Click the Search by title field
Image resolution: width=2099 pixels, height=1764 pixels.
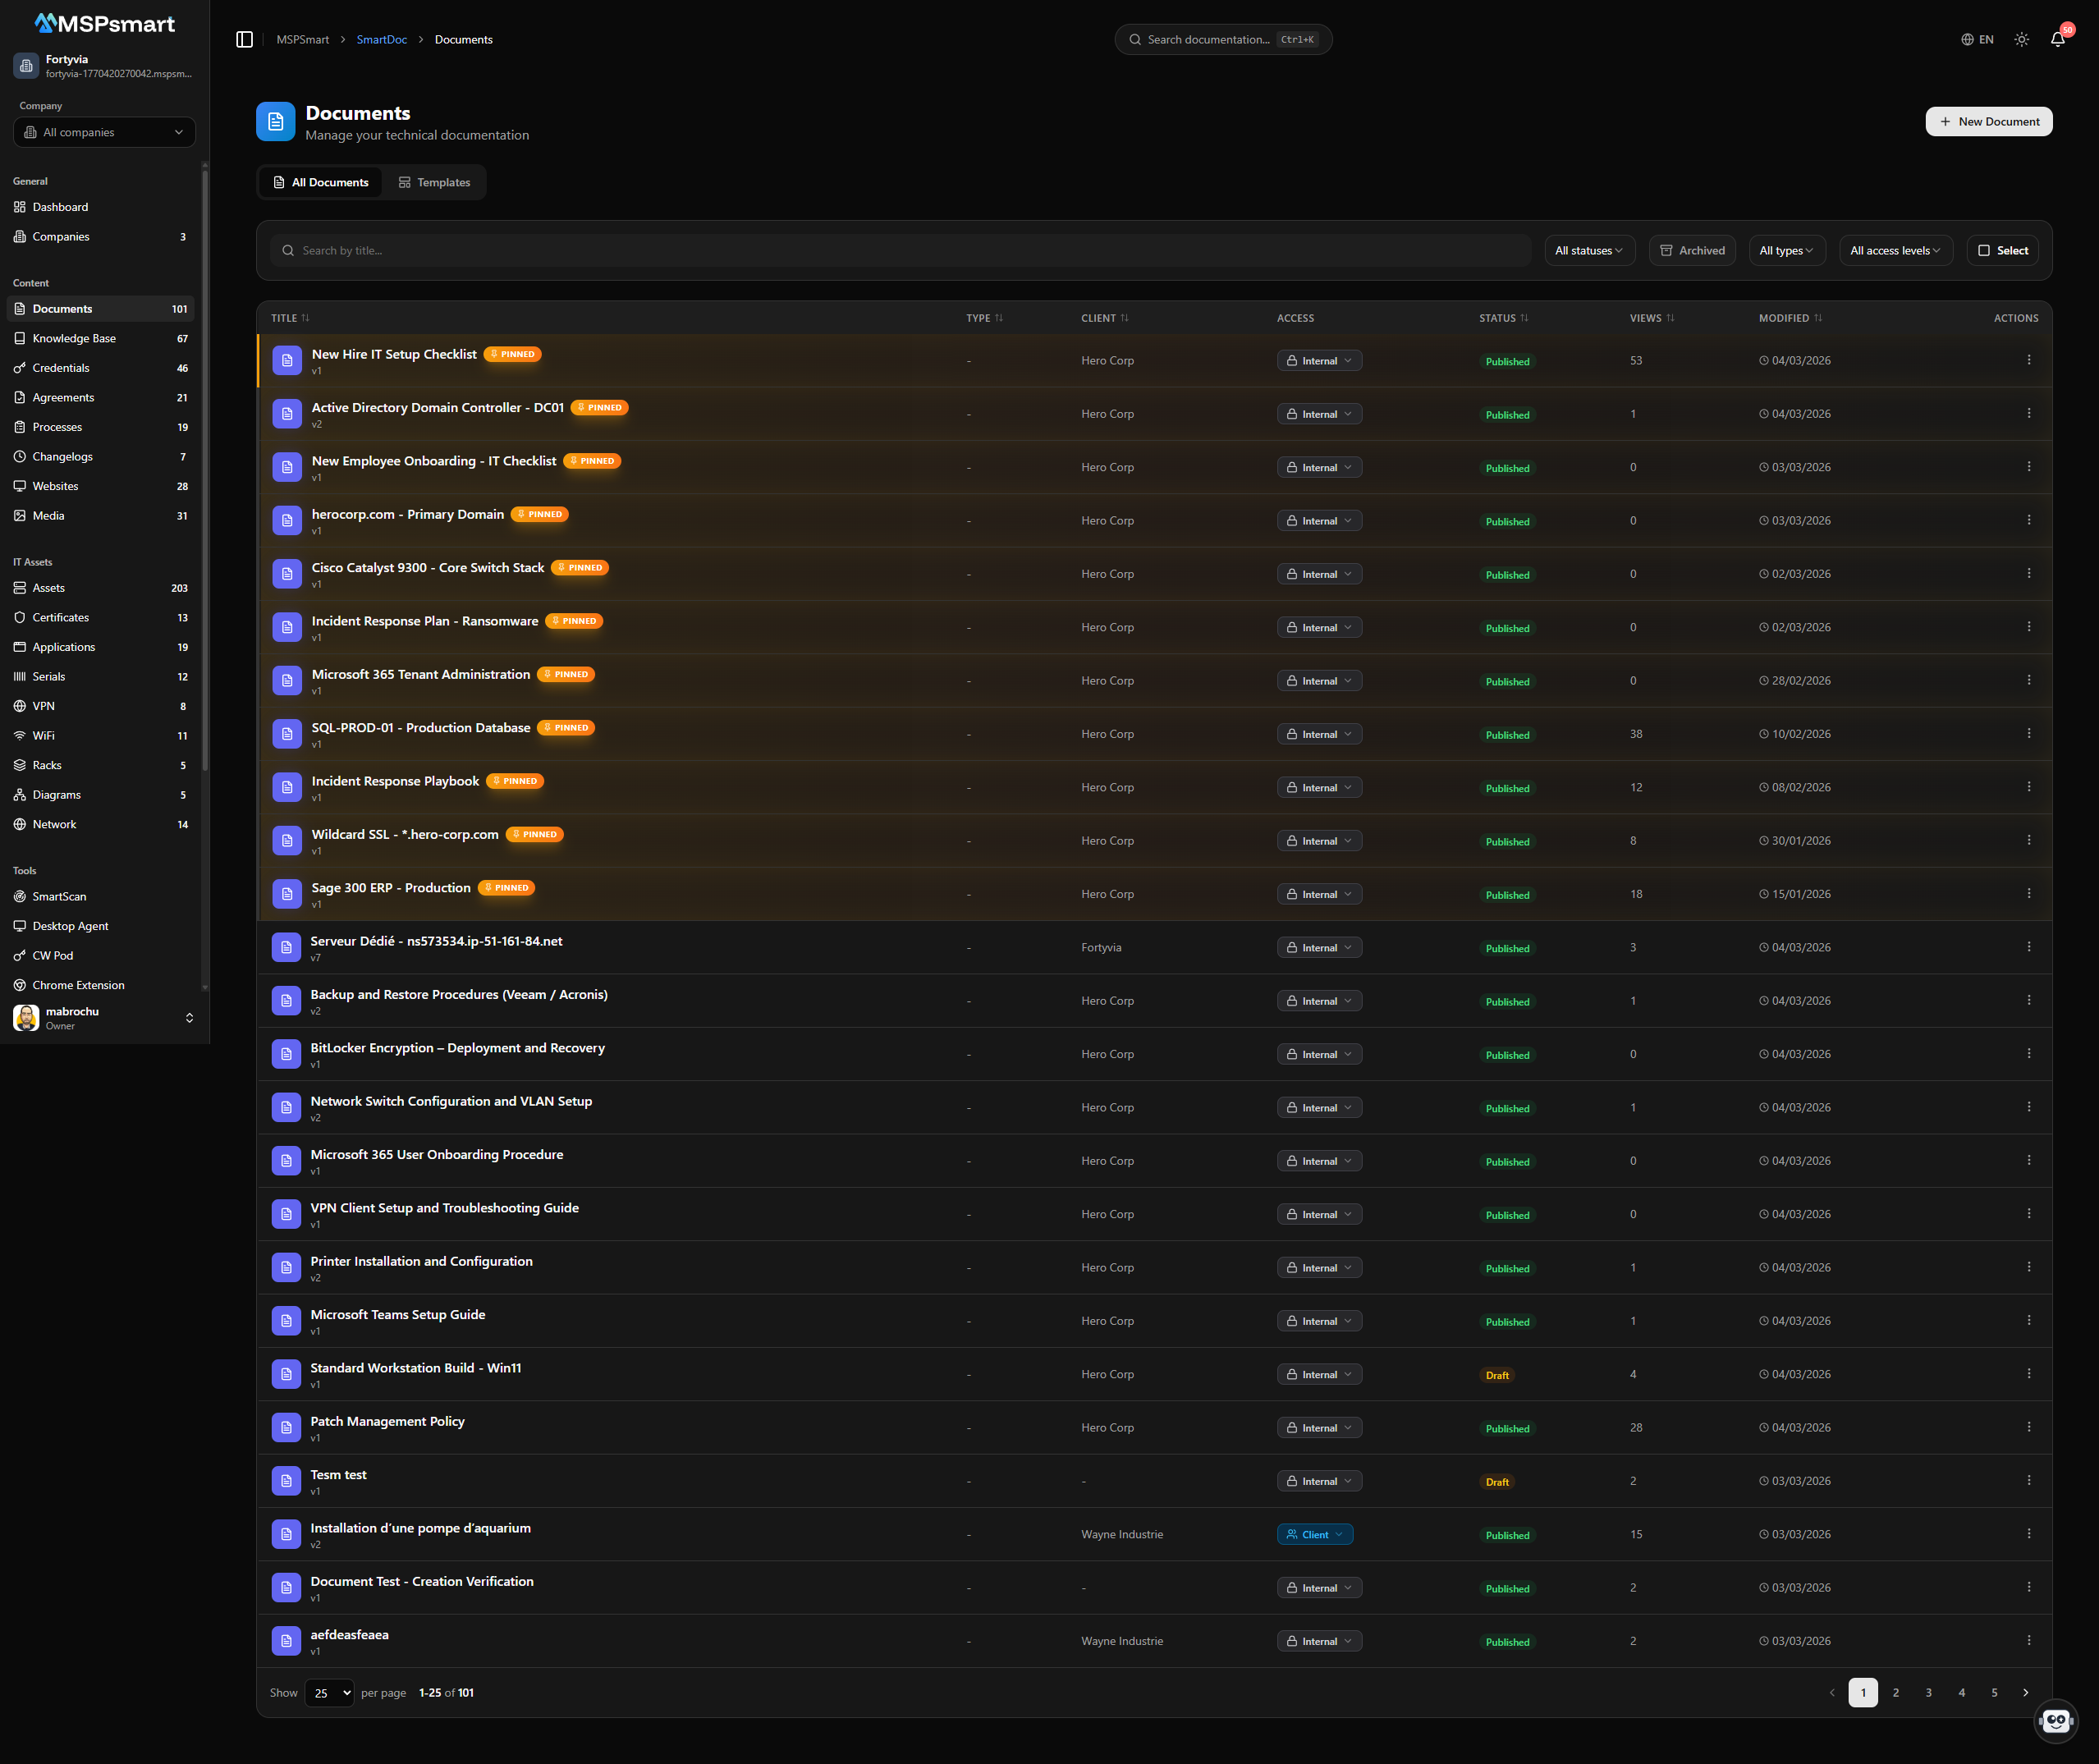coord(900,251)
